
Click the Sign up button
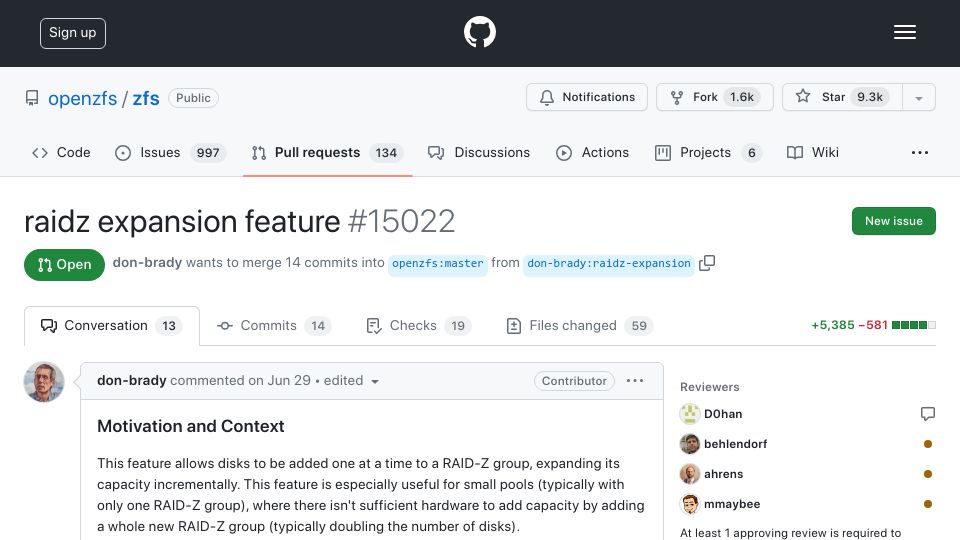73,33
